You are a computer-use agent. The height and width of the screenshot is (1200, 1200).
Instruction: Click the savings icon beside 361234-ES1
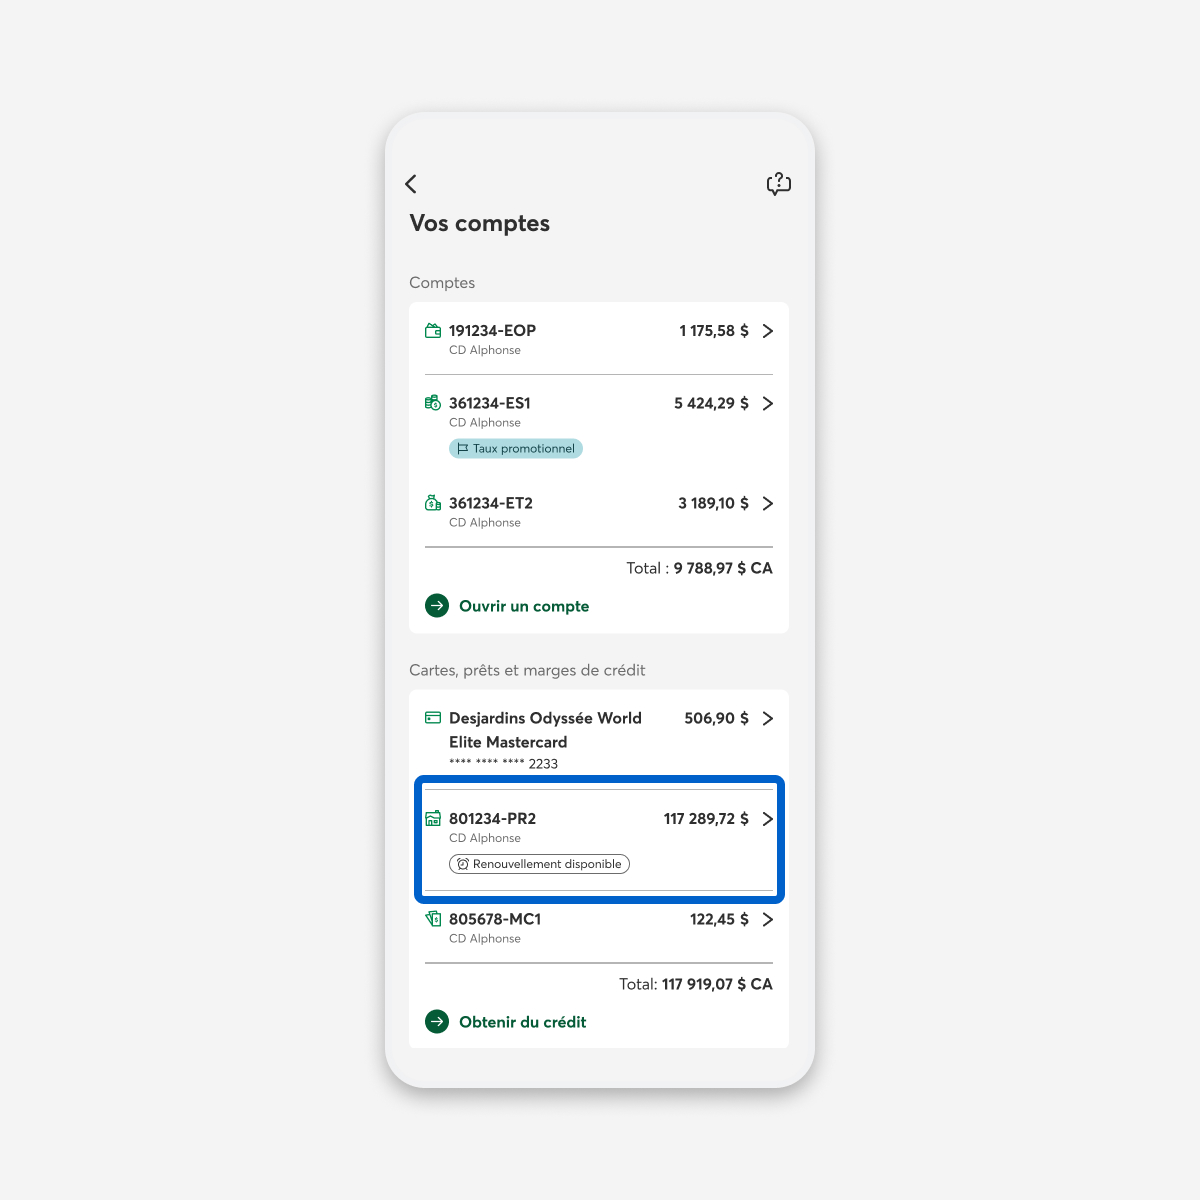(x=433, y=403)
